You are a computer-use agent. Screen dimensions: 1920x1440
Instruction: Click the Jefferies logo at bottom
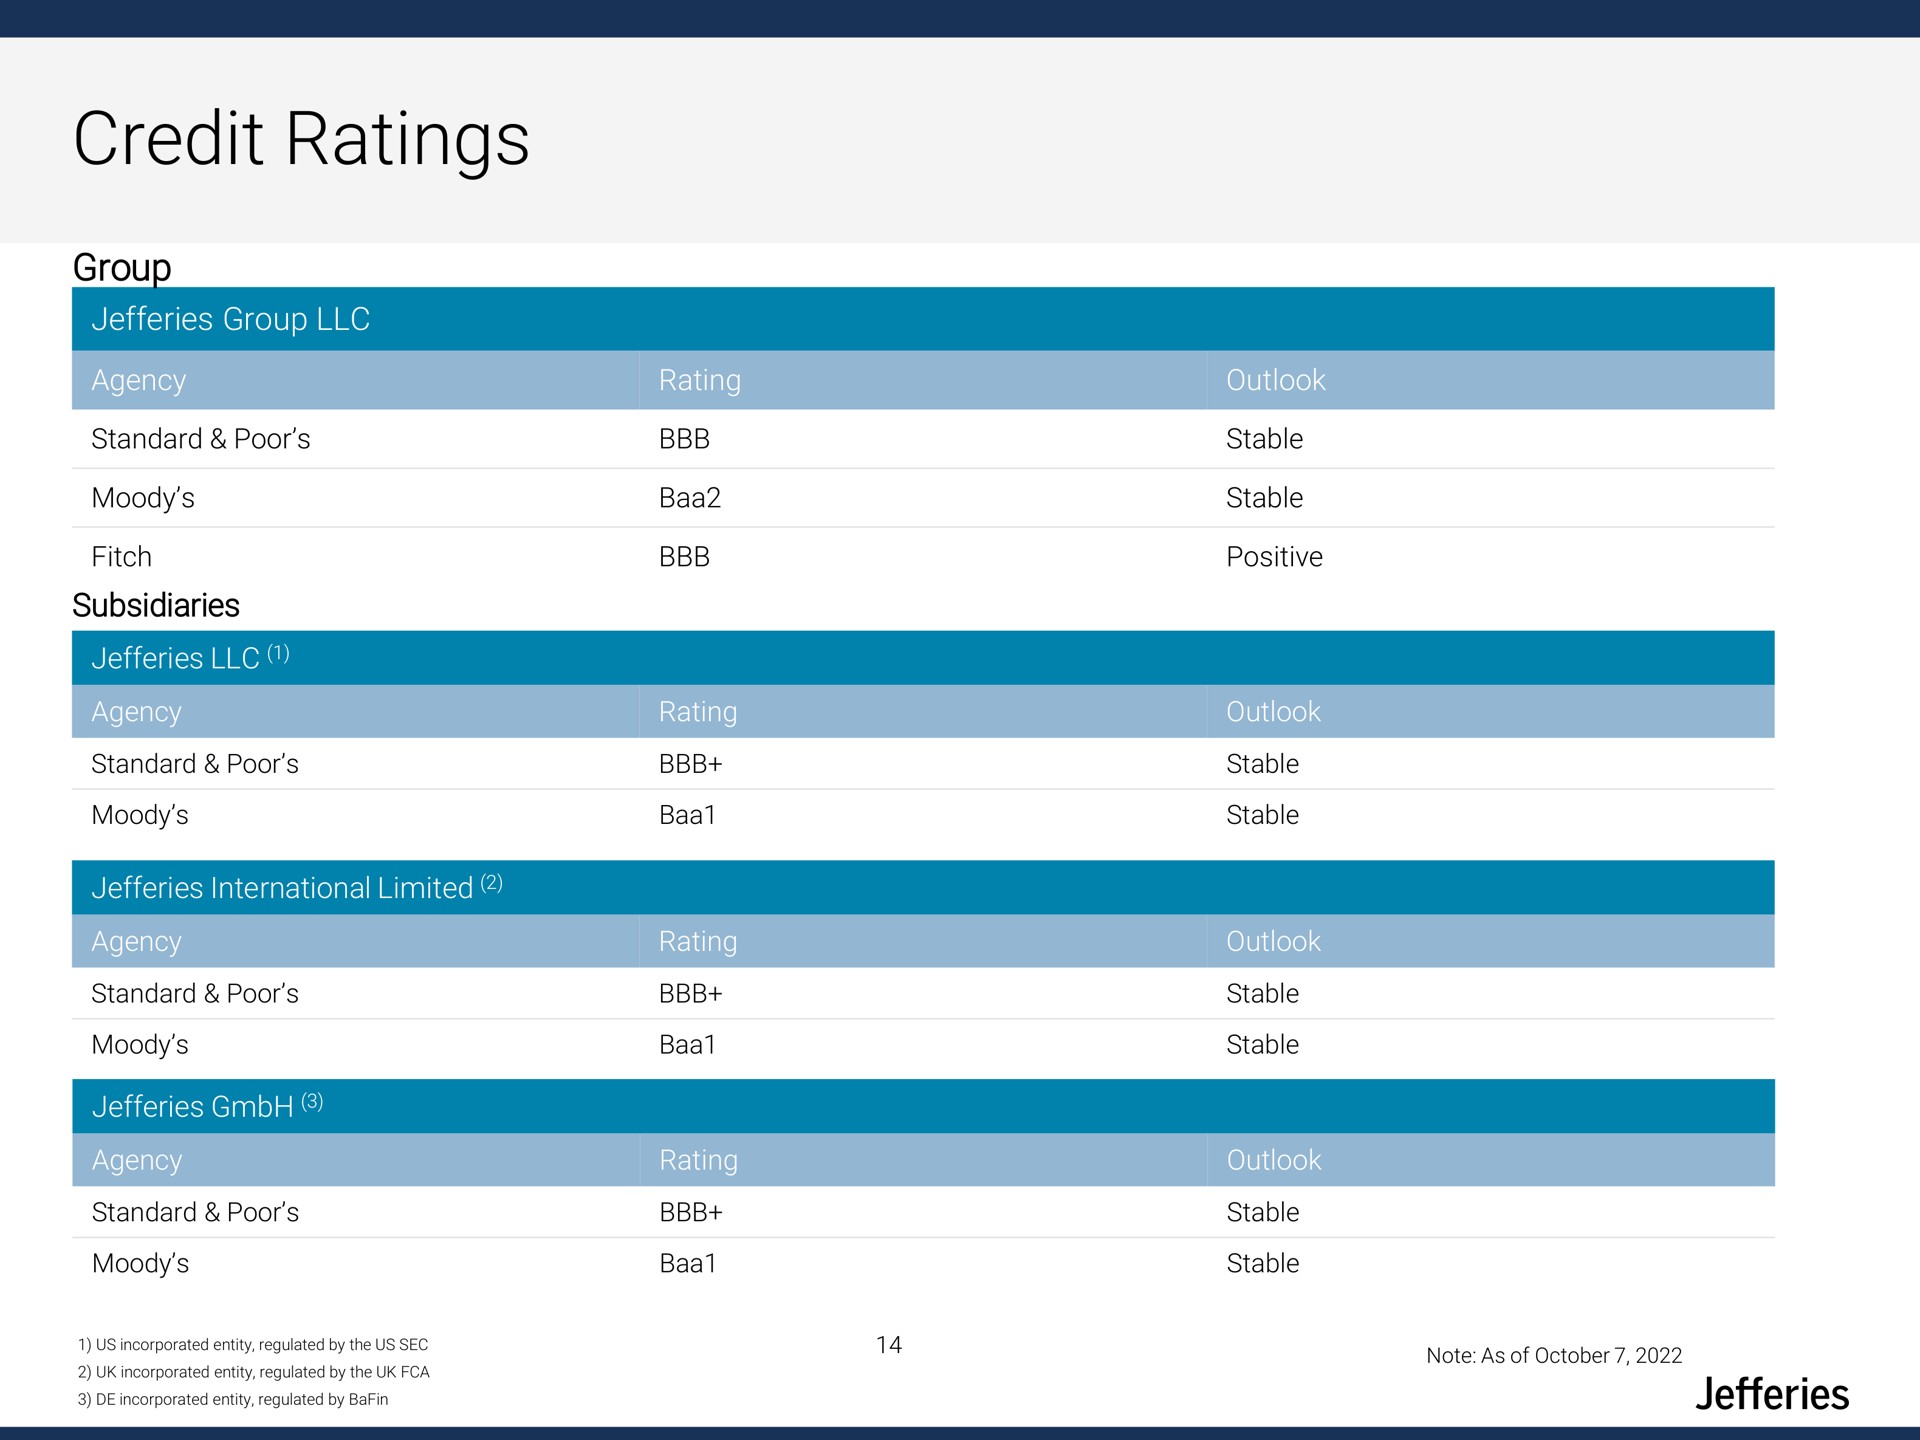click(1772, 1394)
